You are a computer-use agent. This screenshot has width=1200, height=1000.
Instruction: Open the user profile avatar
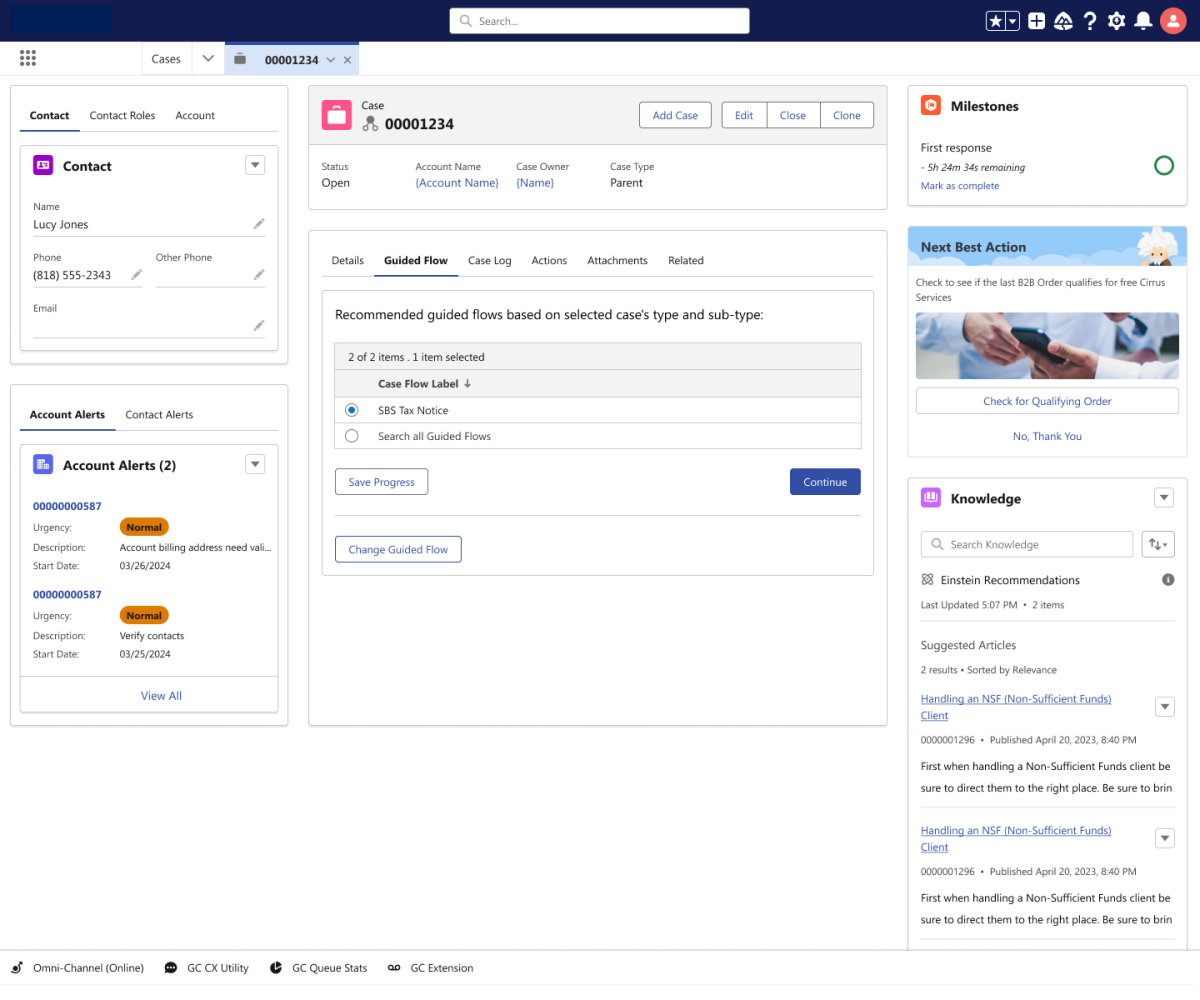coord(1173,21)
